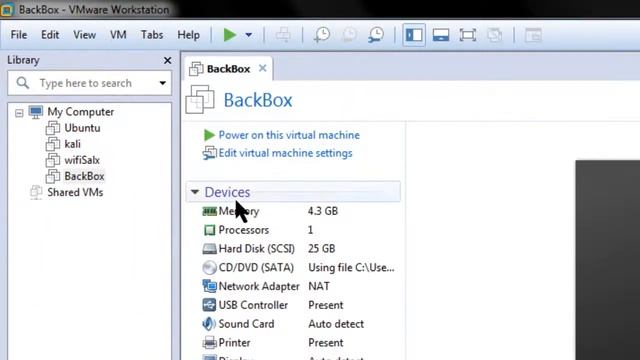Click the library search field
The width and height of the screenshot is (640, 360).
(x=89, y=83)
